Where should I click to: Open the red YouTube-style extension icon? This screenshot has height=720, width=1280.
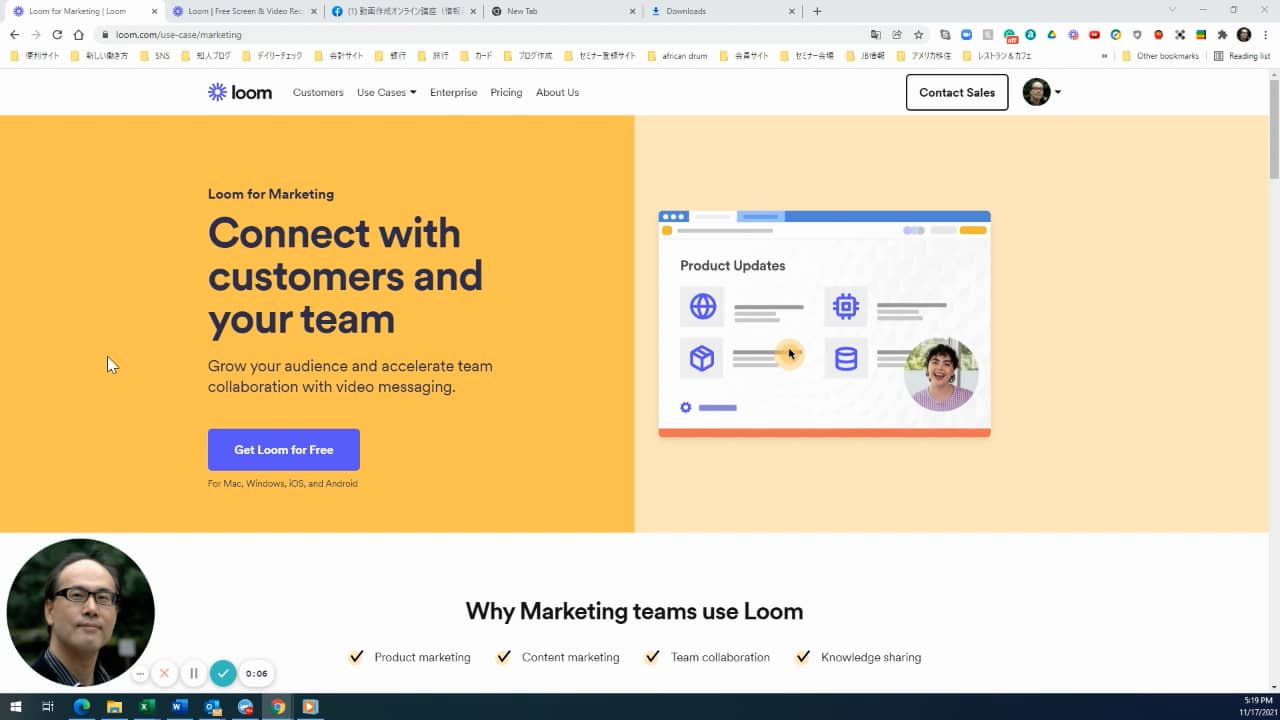pos(1095,34)
